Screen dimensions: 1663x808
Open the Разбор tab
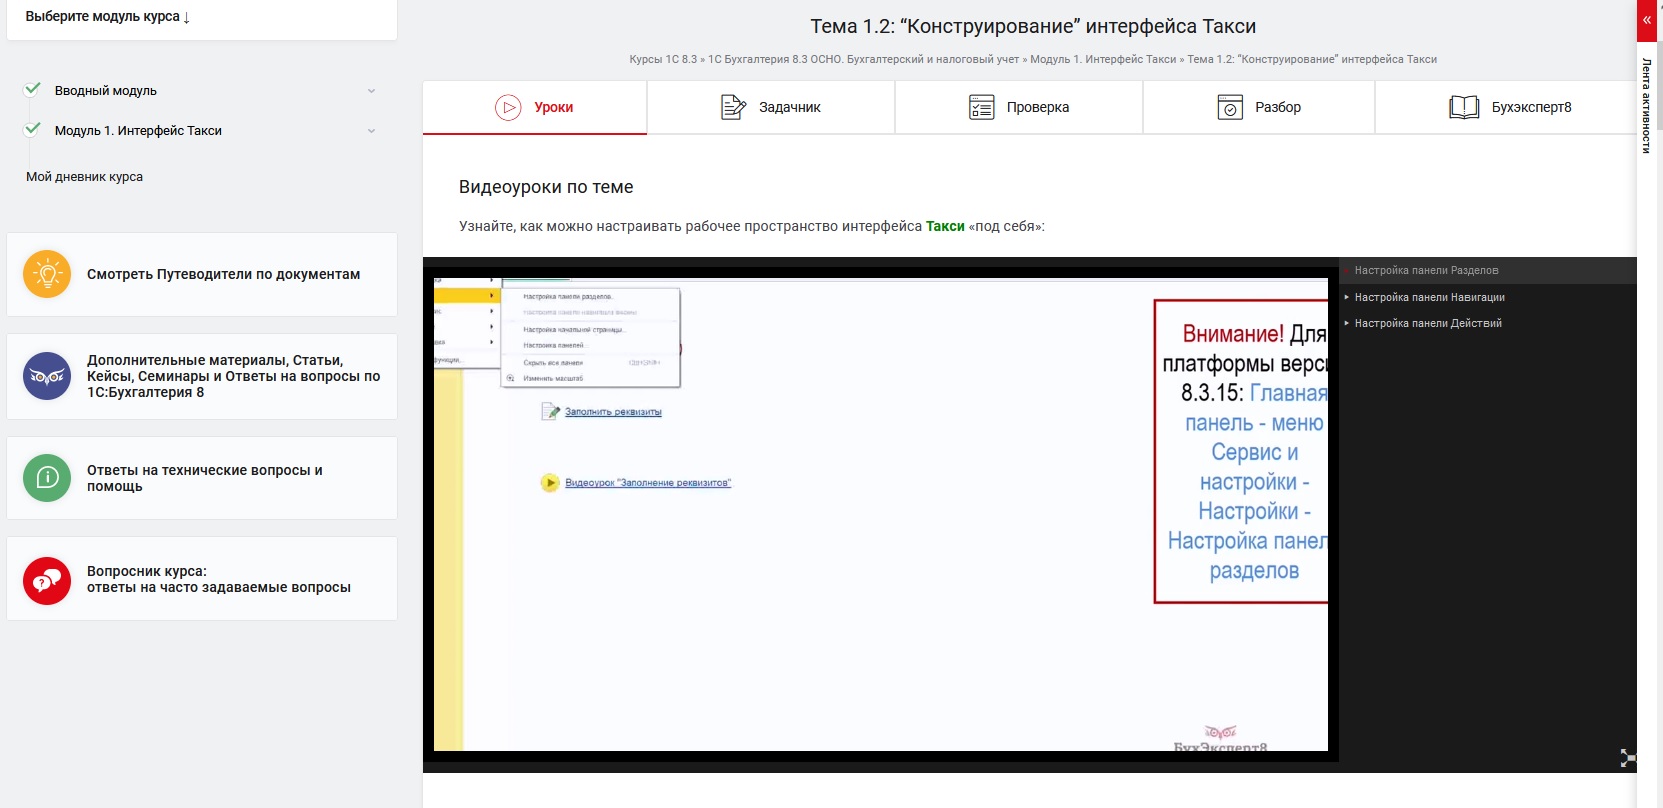click(1259, 107)
